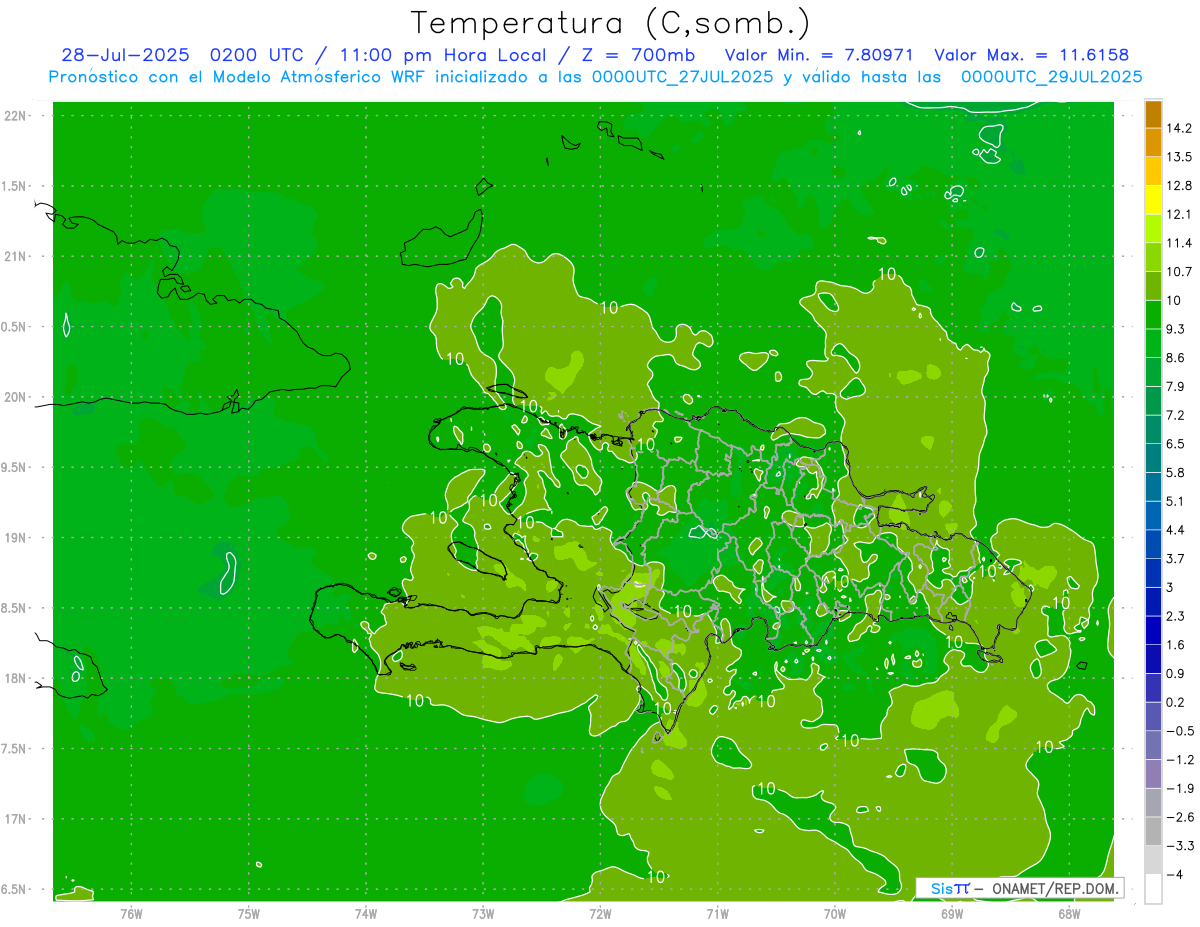
Task: Click the 11.4 colorbar value
Action: (1179, 243)
